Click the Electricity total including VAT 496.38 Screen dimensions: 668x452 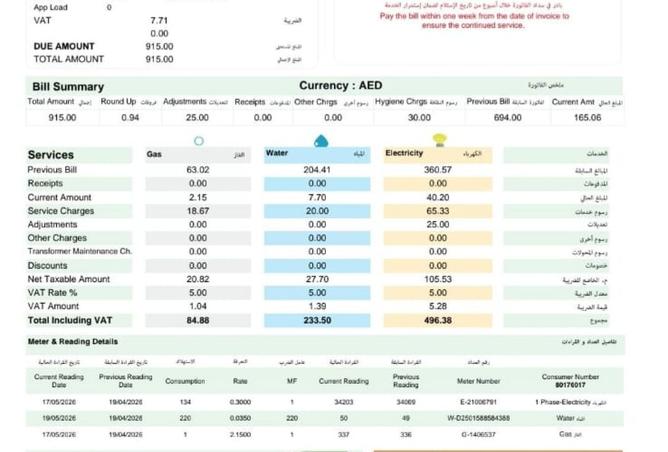(x=438, y=320)
